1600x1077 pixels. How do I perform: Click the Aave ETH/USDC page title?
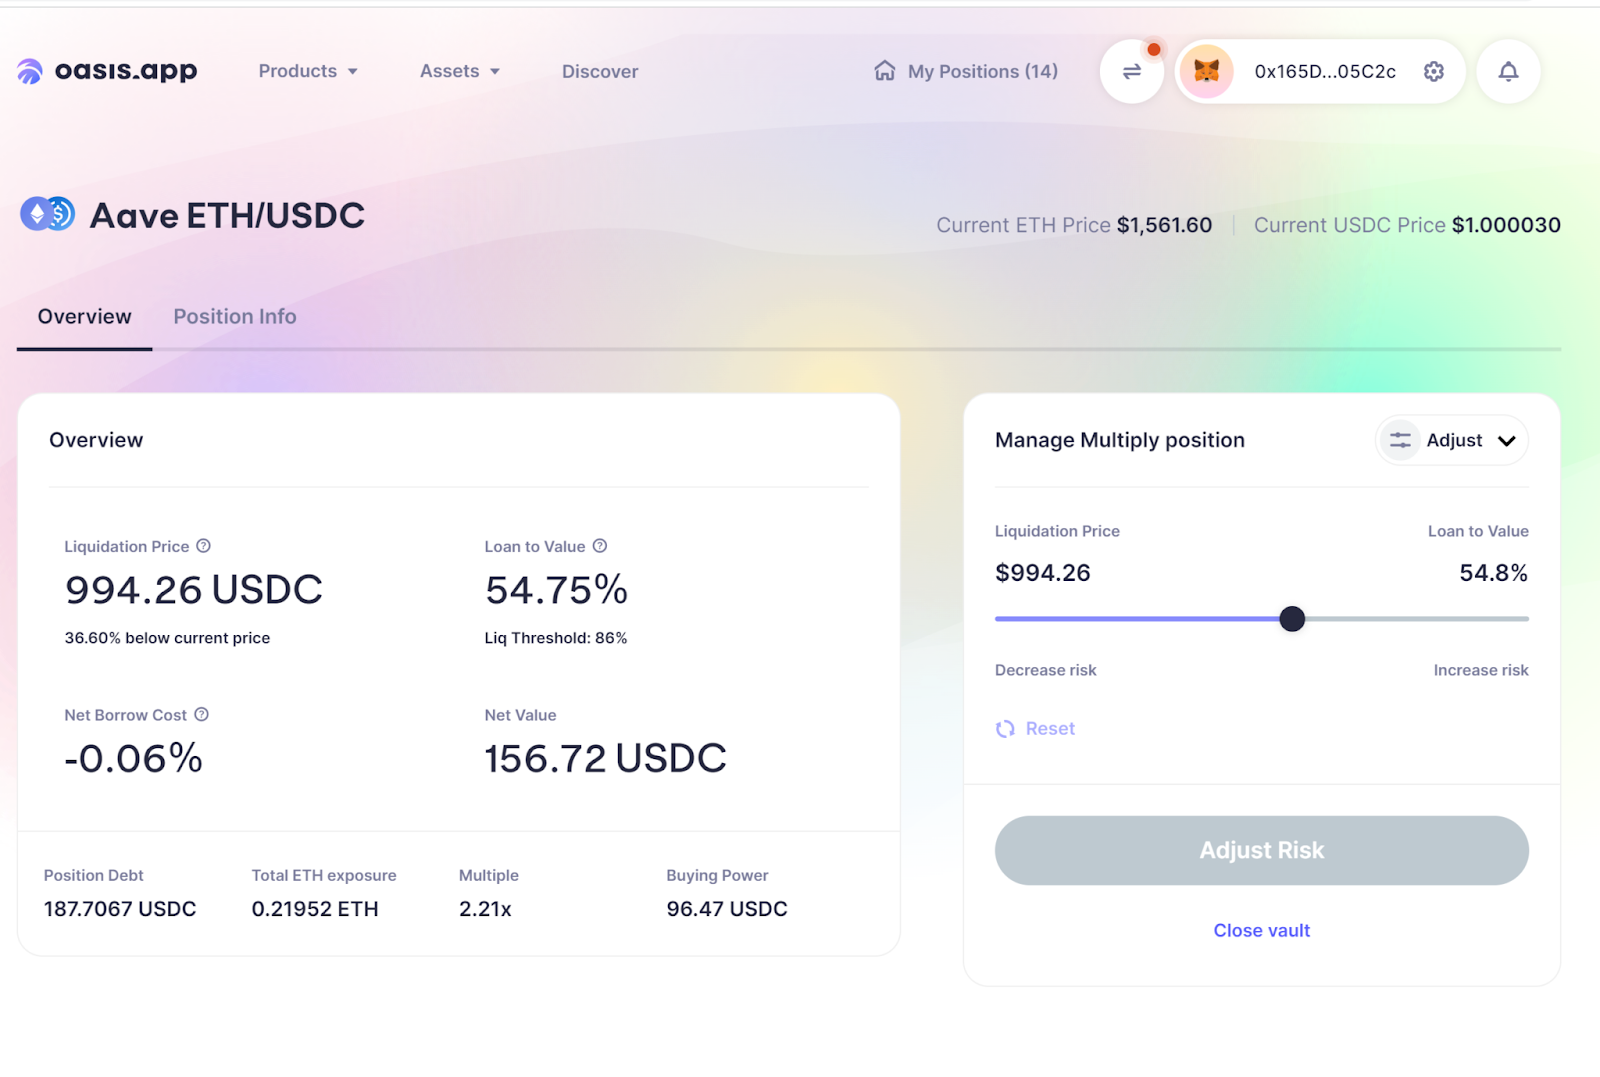point(227,215)
